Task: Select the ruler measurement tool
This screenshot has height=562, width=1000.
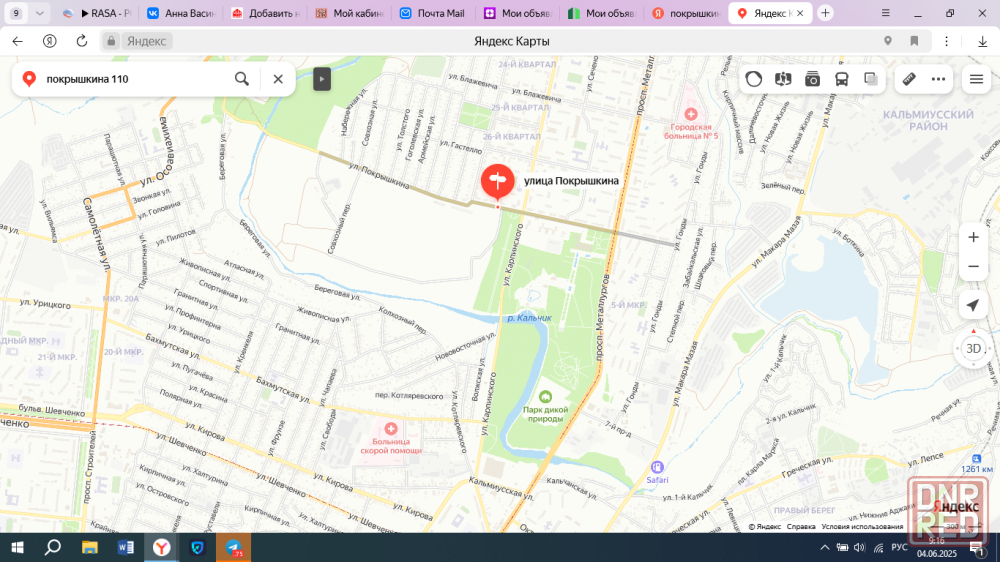Action: pyautogui.click(x=909, y=79)
